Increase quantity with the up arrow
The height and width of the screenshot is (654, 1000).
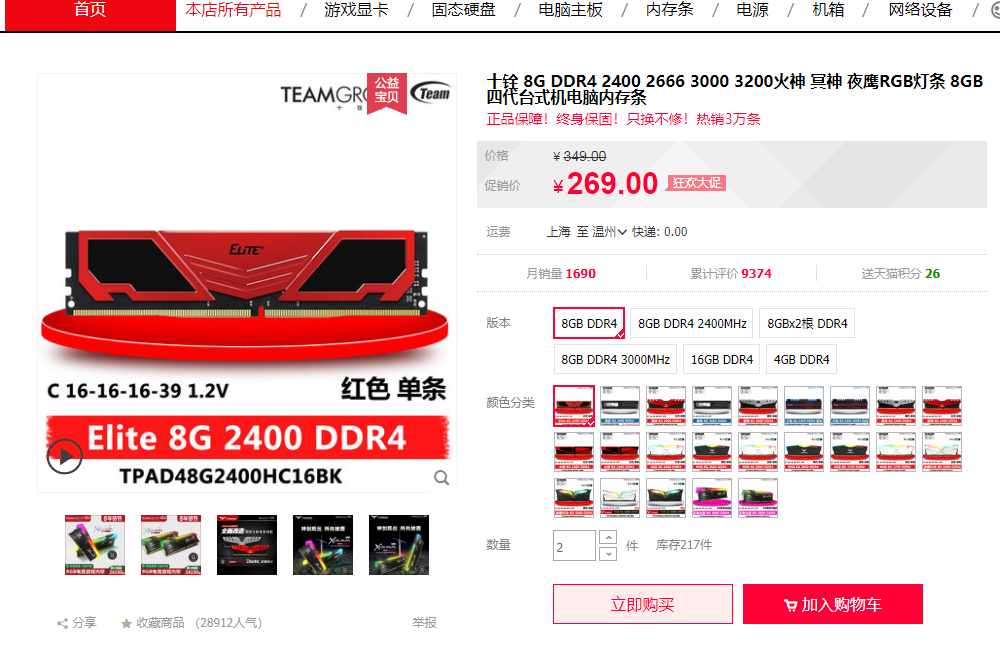608,537
